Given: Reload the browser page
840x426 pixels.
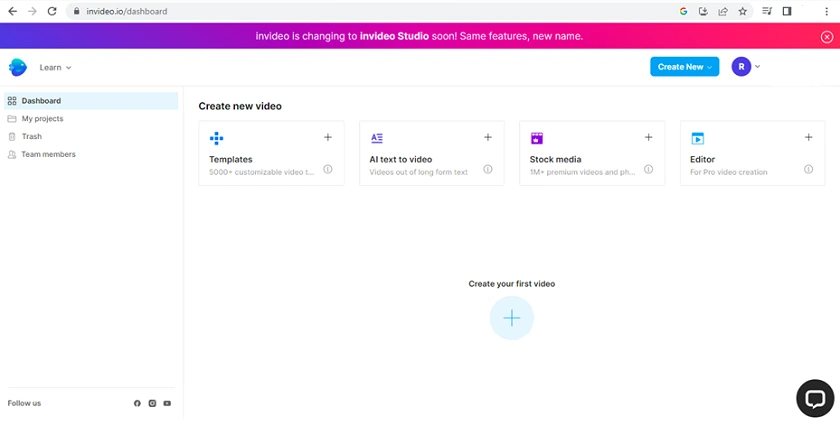Looking at the screenshot, I should (x=52, y=11).
